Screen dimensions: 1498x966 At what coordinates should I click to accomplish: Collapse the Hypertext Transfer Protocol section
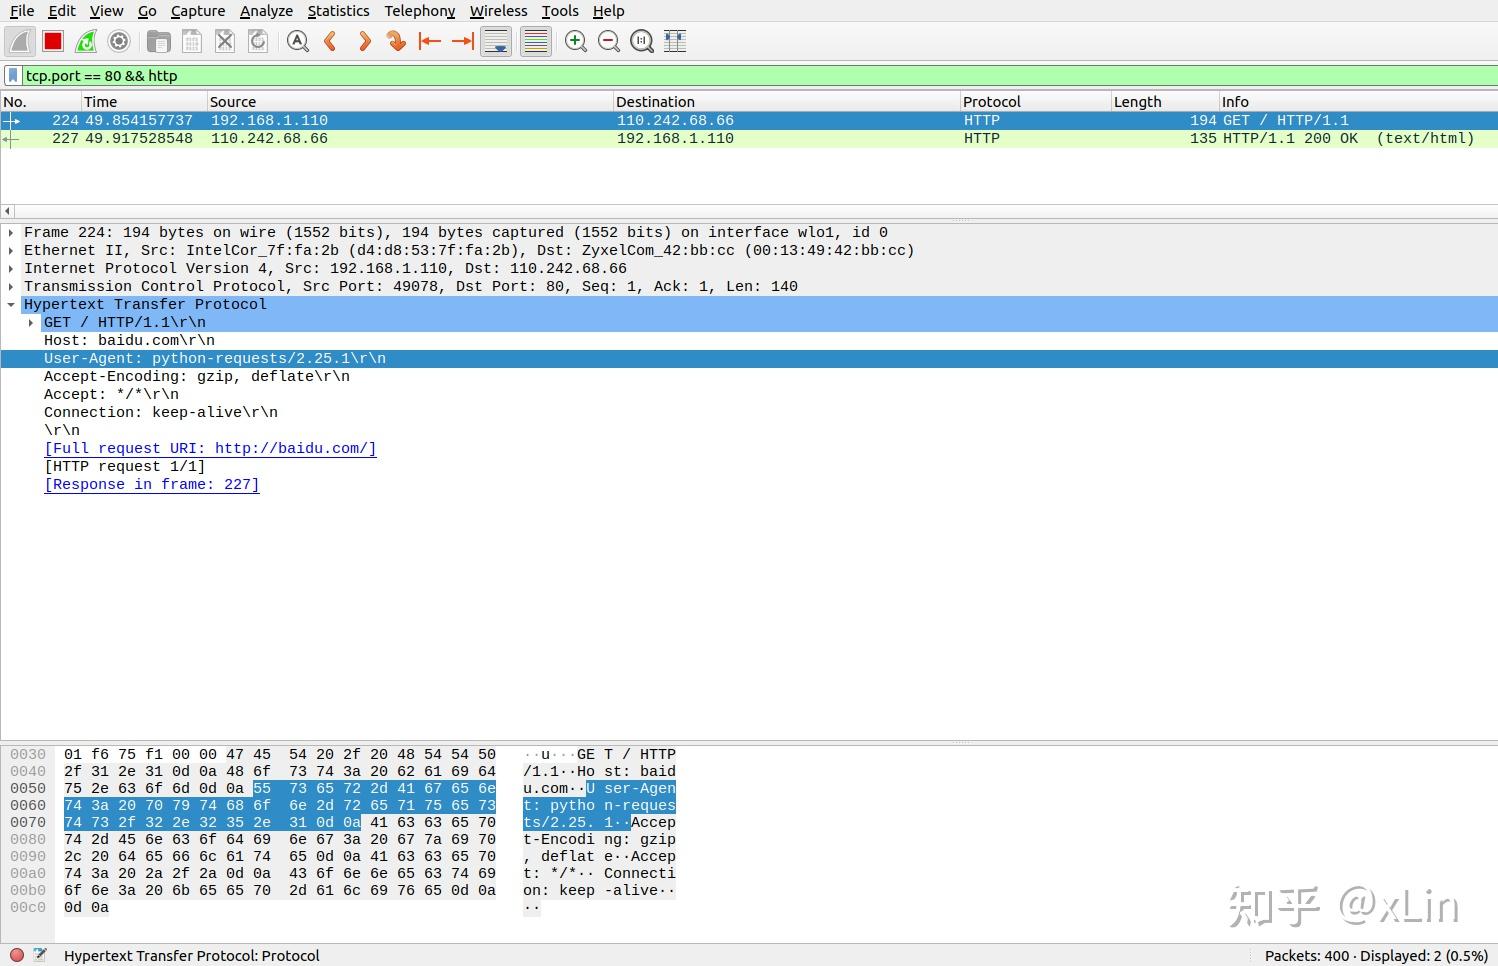(11, 304)
